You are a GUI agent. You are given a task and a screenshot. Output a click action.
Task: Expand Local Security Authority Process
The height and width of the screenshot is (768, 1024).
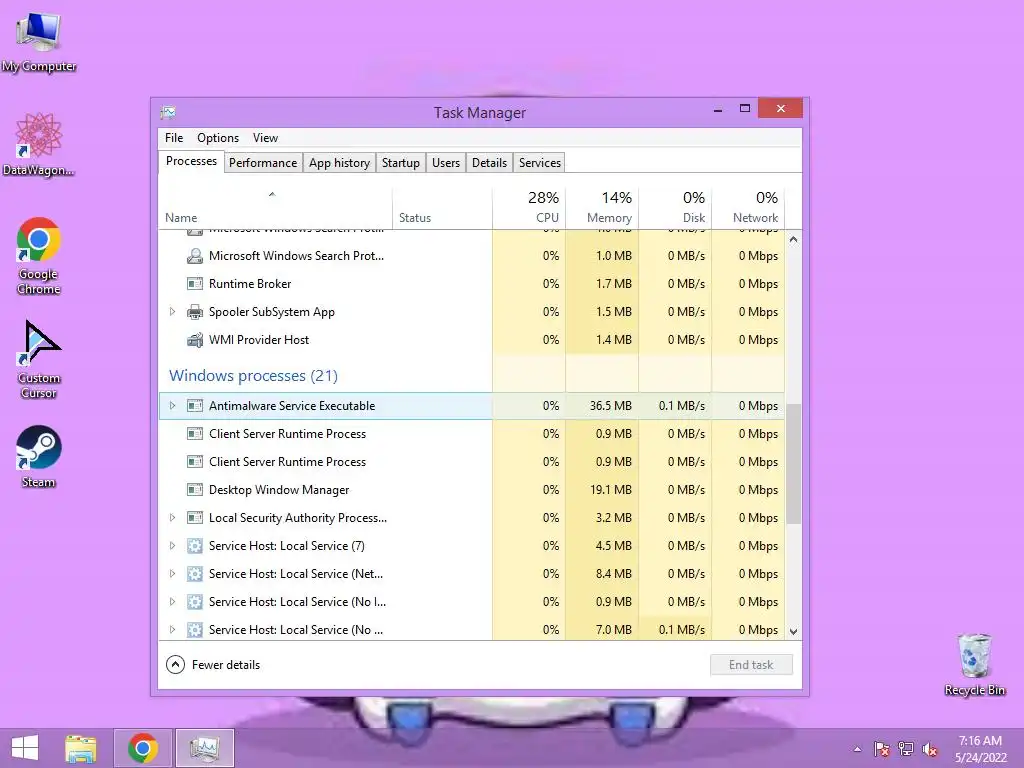click(172, 518)
